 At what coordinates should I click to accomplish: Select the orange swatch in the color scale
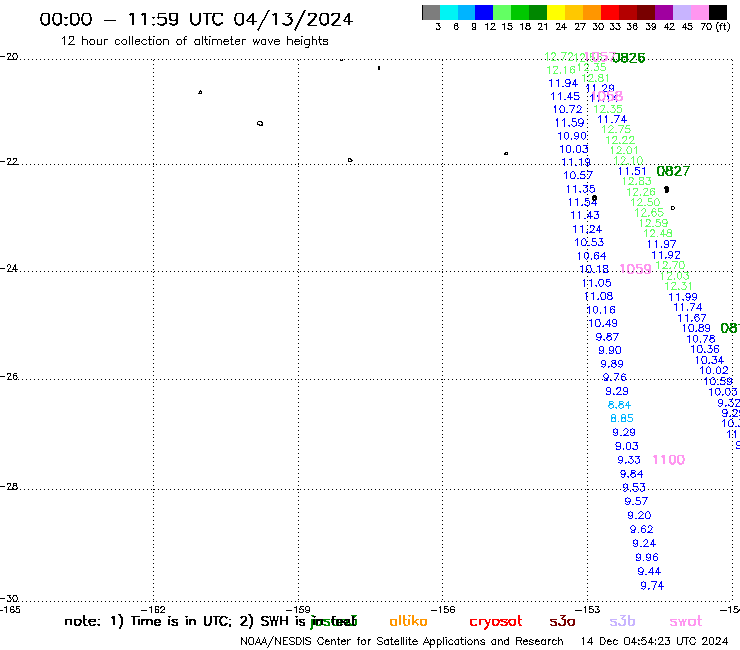point(592,12)
